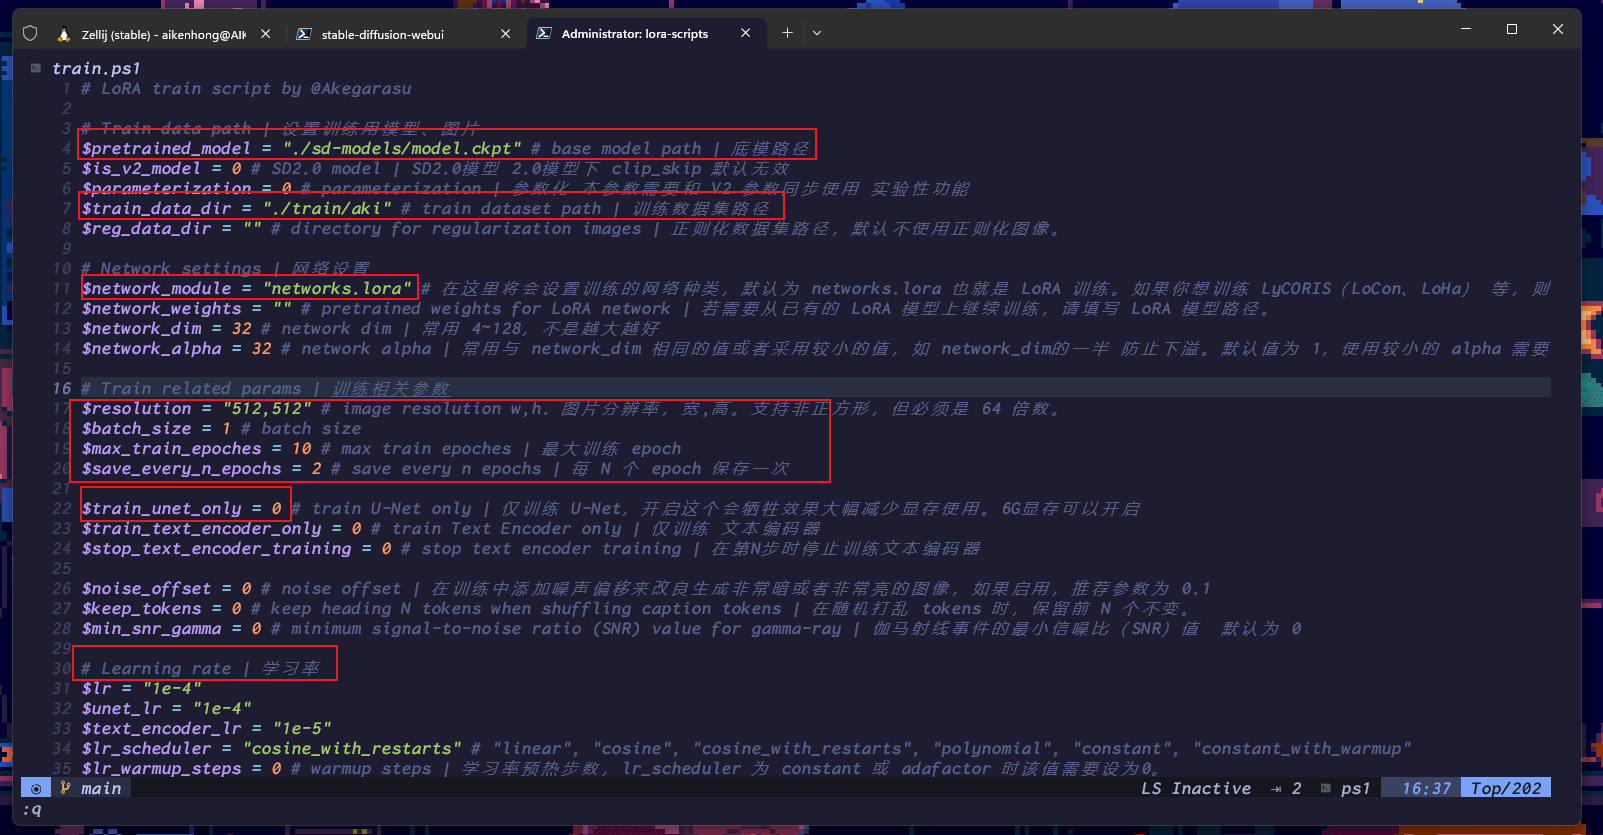Minimize the Windows Terminal window
This screenshot has height=835, width=1603.
(1466, 30)
